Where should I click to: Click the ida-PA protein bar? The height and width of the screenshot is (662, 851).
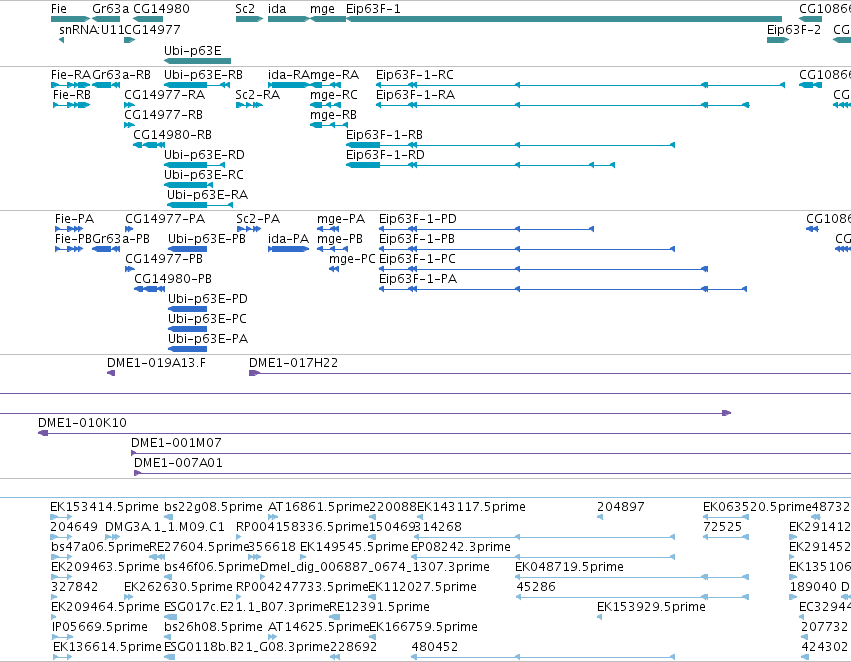[289, 249]
